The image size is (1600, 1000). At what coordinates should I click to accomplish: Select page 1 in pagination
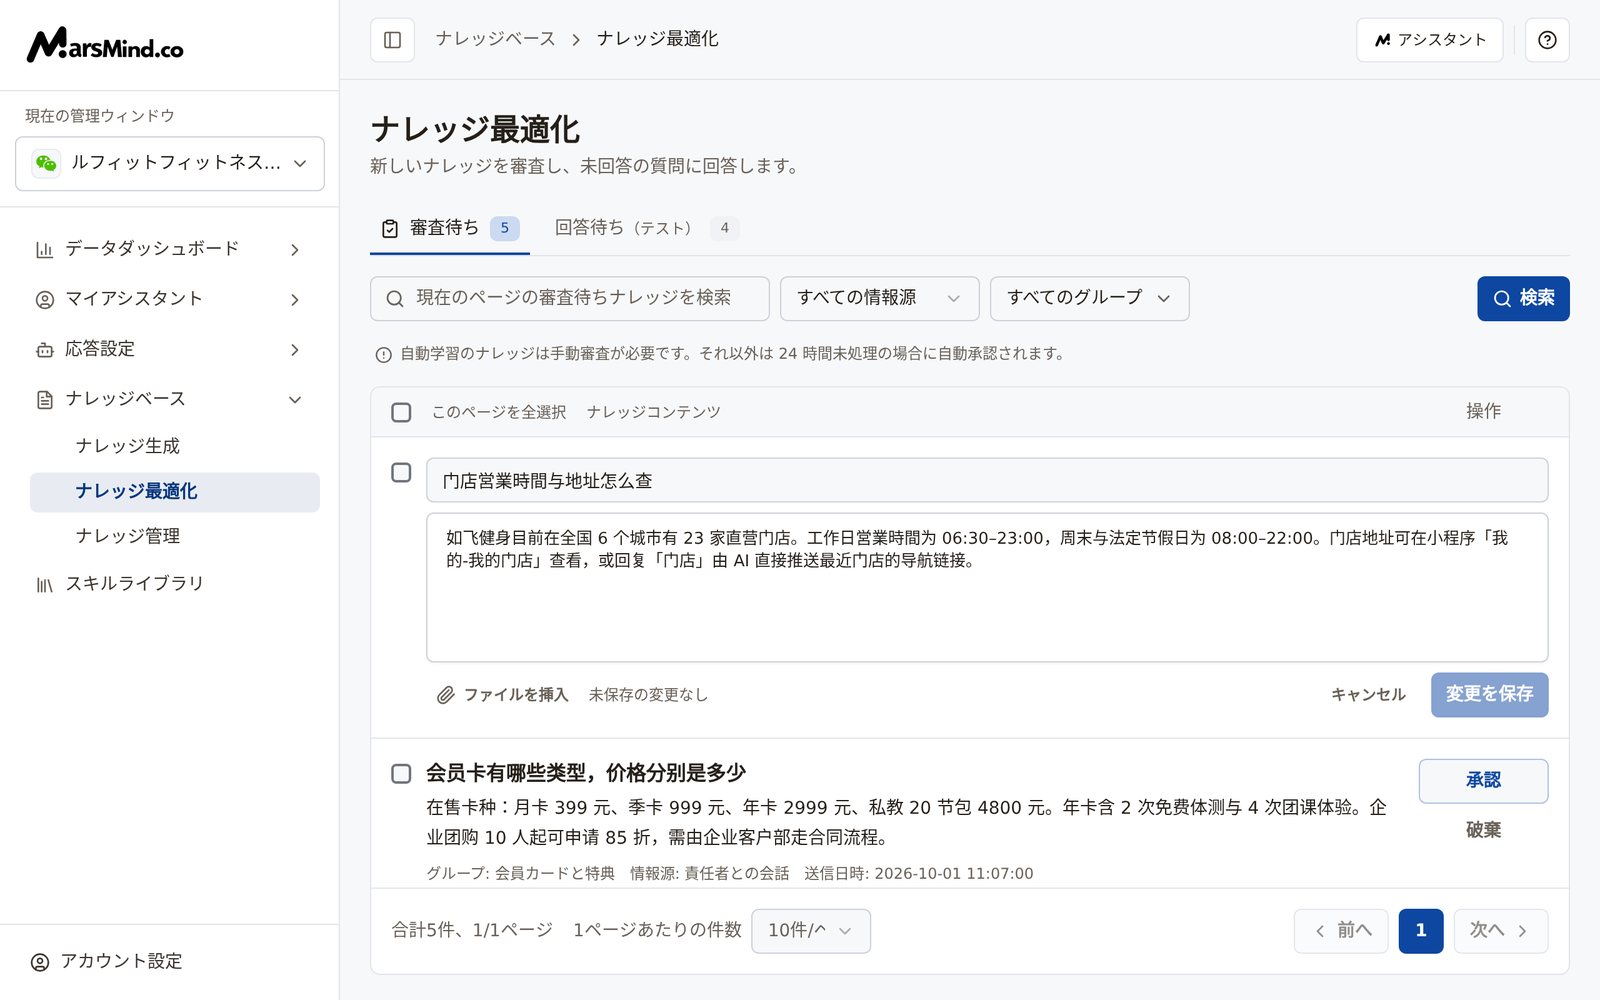(1421, 930)
